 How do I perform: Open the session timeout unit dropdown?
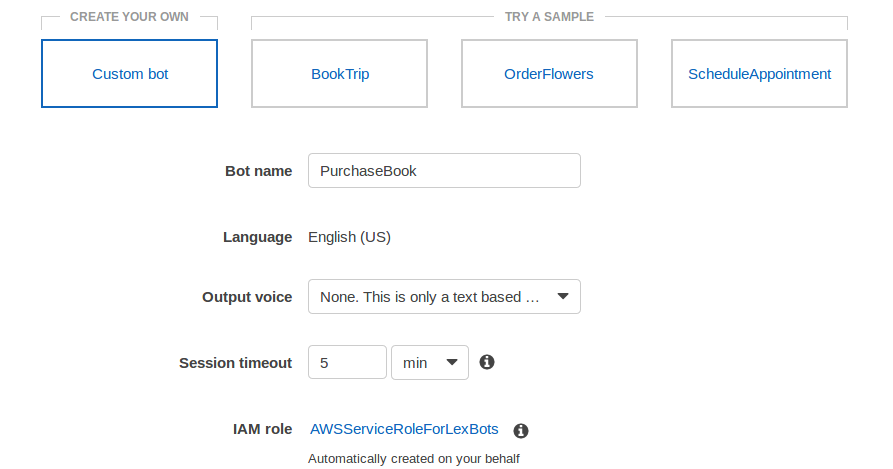(430, 363)
